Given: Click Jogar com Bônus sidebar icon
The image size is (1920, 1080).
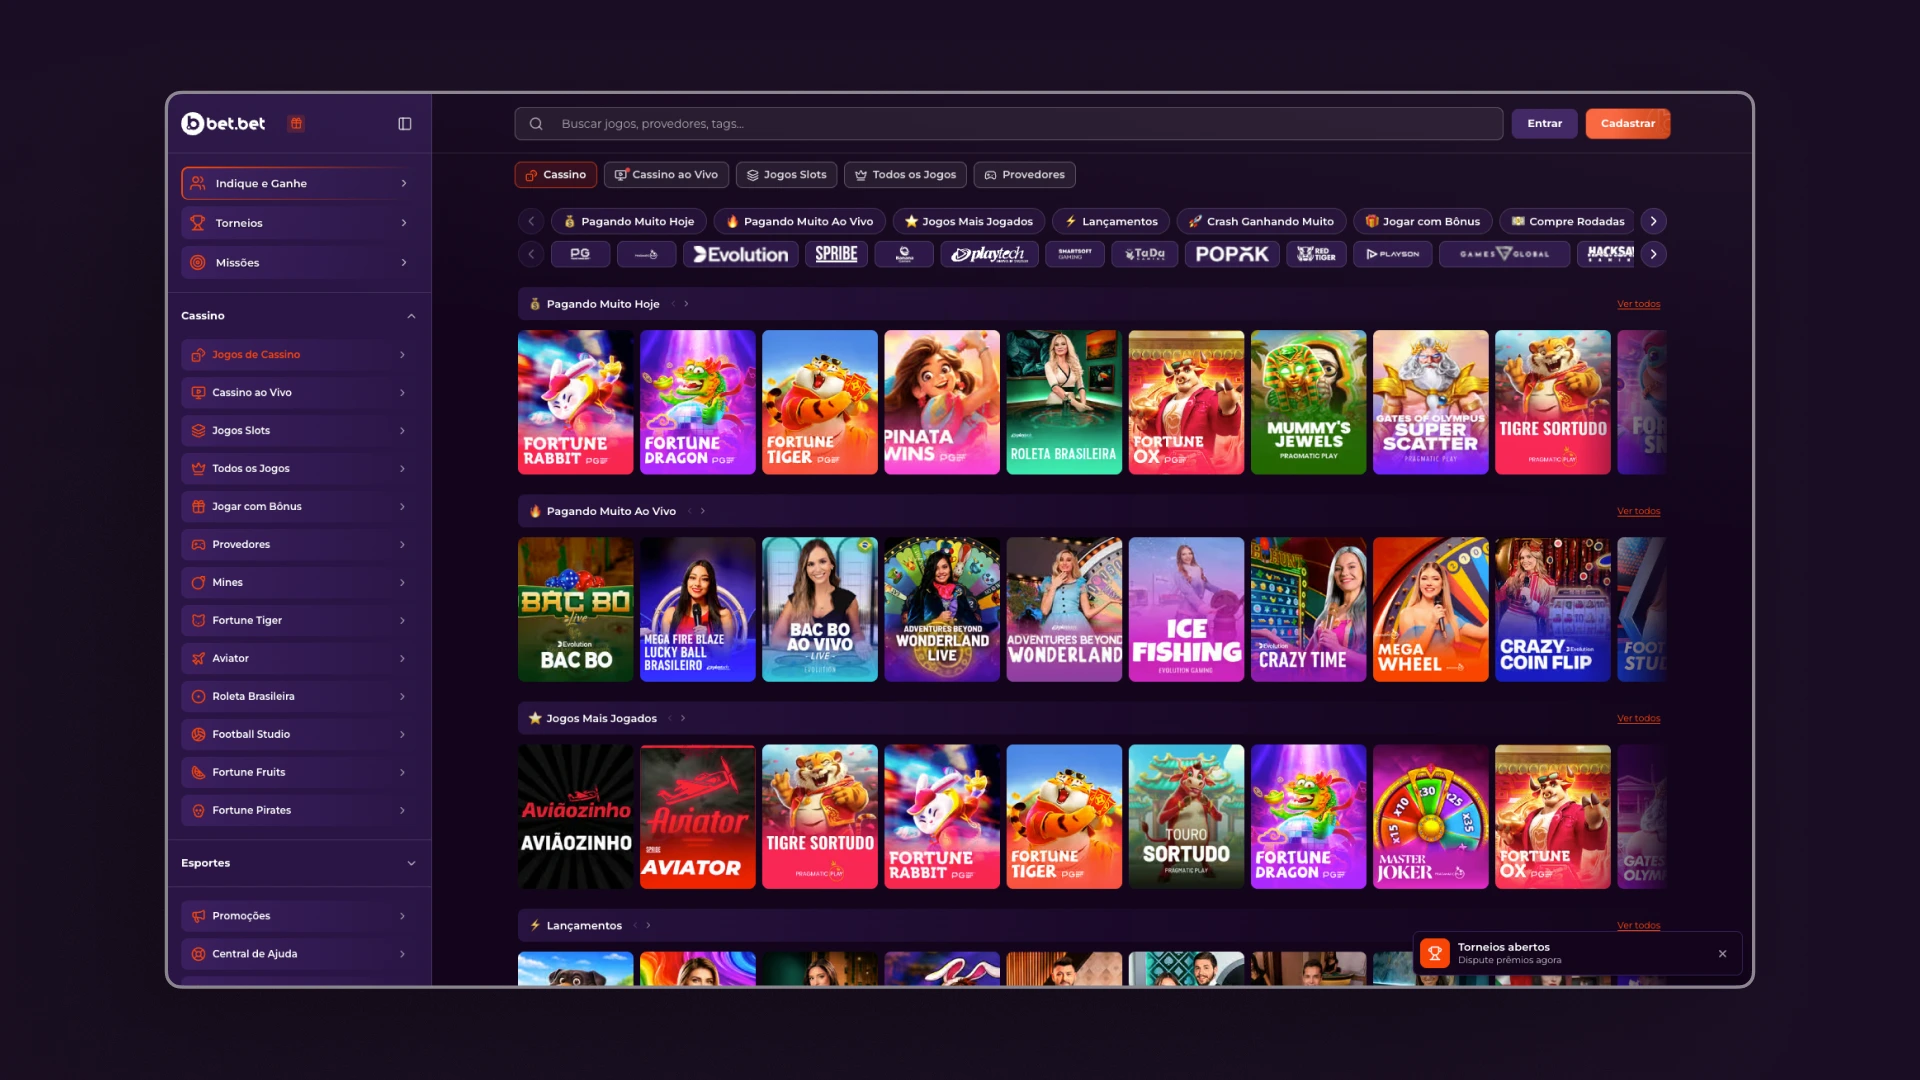Looking at the screenshot, I should click(198, 507).
